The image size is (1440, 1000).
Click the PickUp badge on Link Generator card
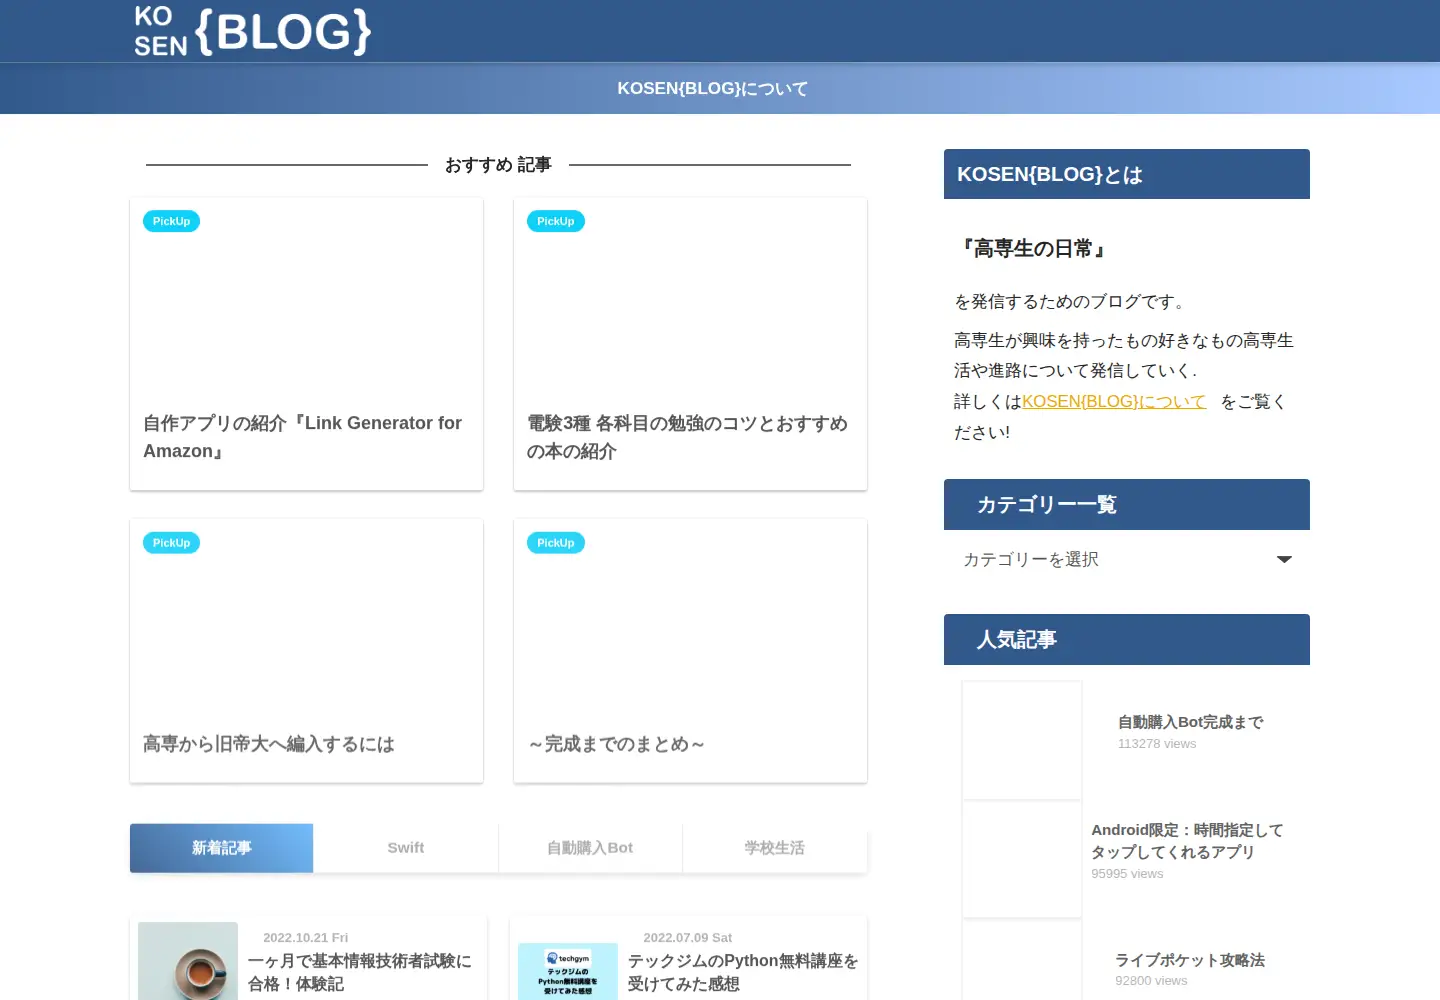pos(171,221)
